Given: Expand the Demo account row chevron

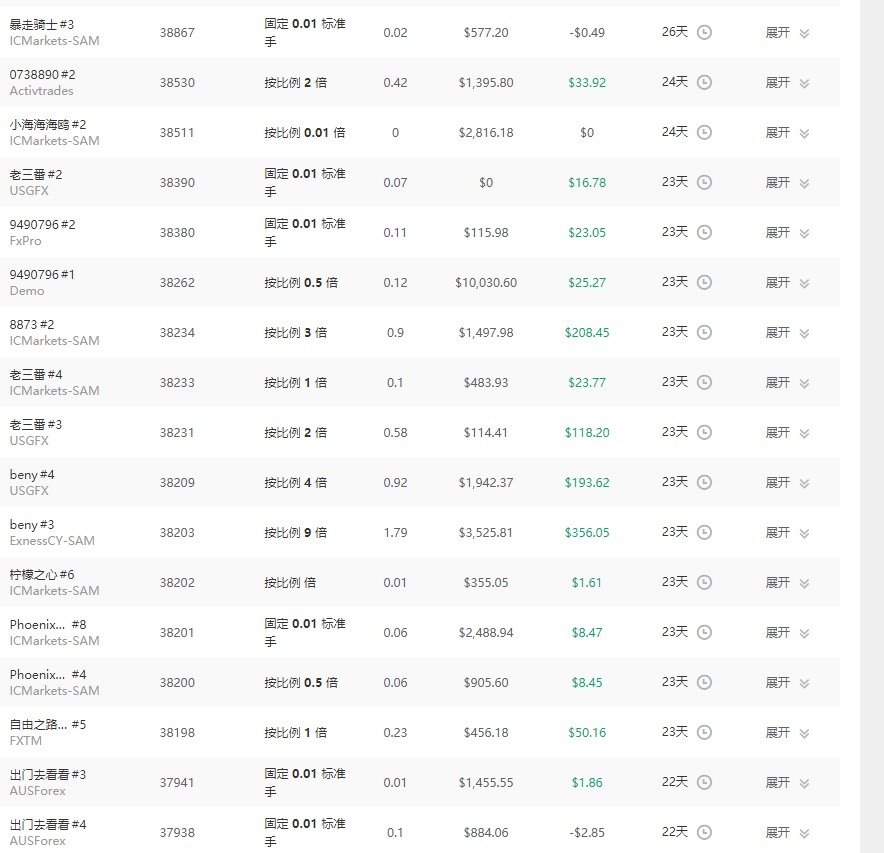Looking at the screenshot, I should [805, 284].
